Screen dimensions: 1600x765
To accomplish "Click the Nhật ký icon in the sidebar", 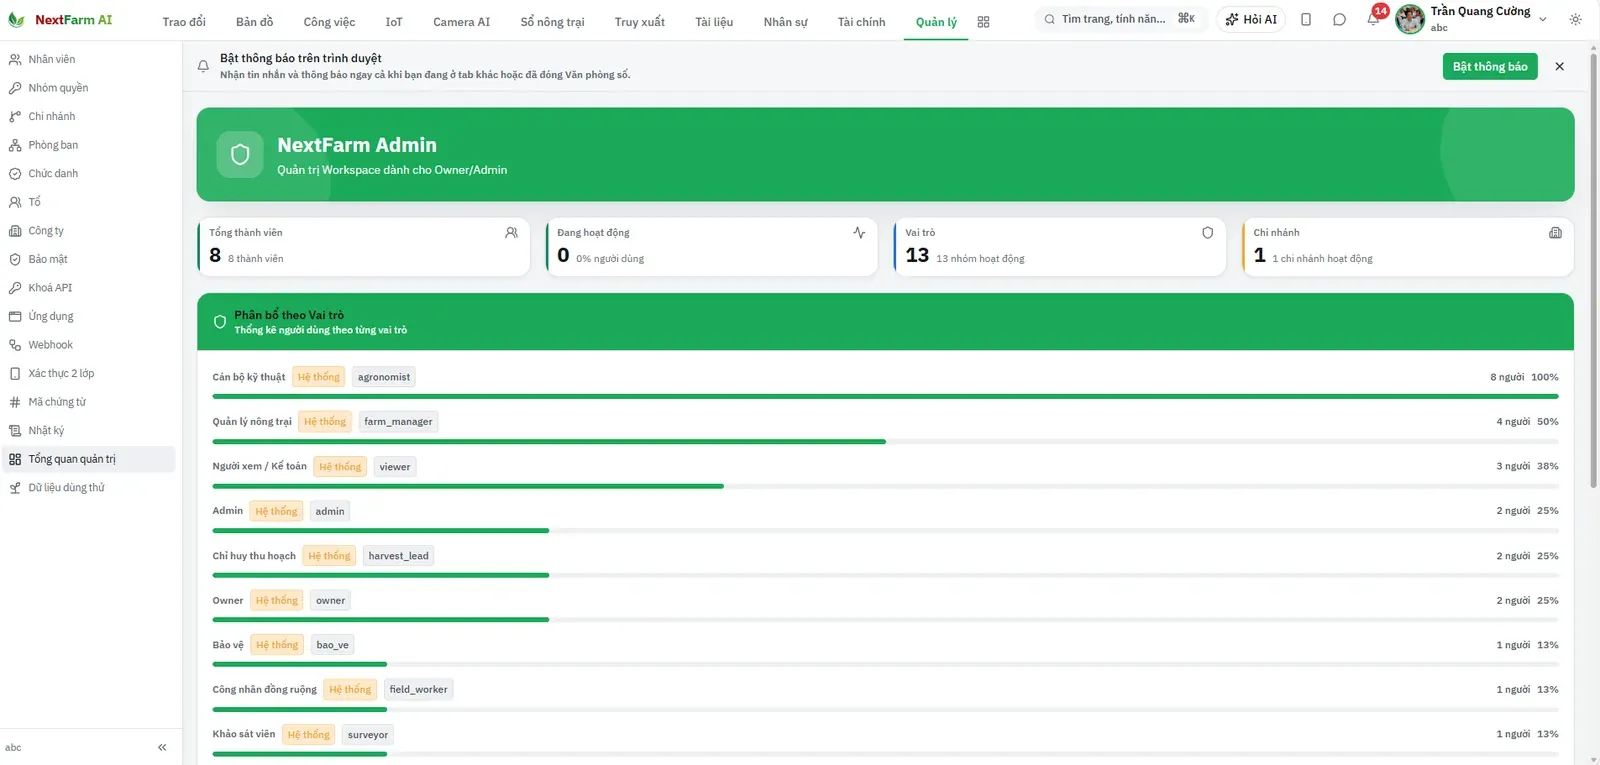I will [15, 431].
